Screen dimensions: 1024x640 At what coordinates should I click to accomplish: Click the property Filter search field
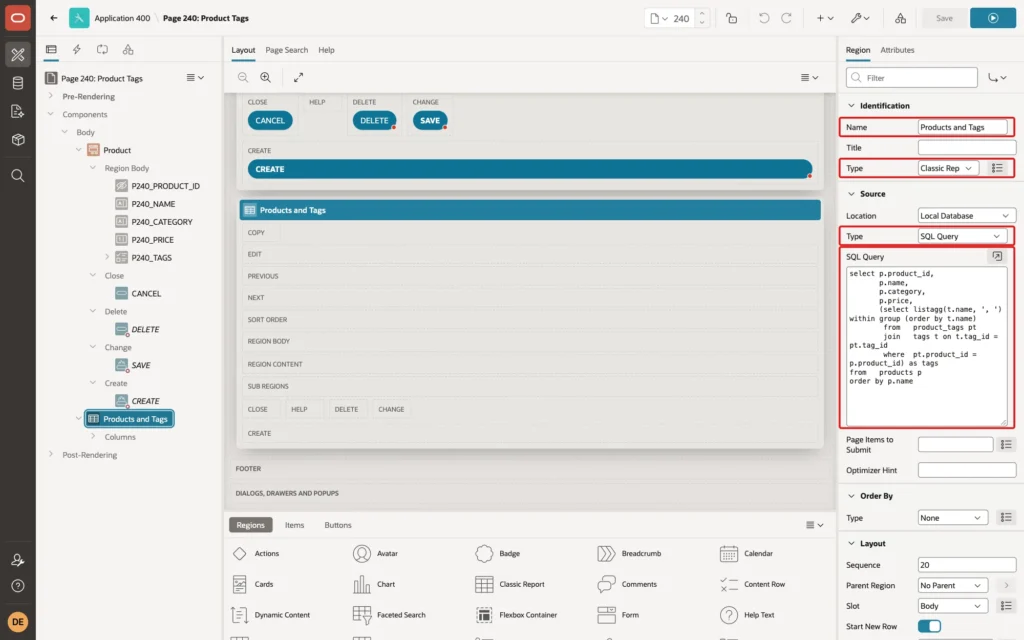point(912,78)
